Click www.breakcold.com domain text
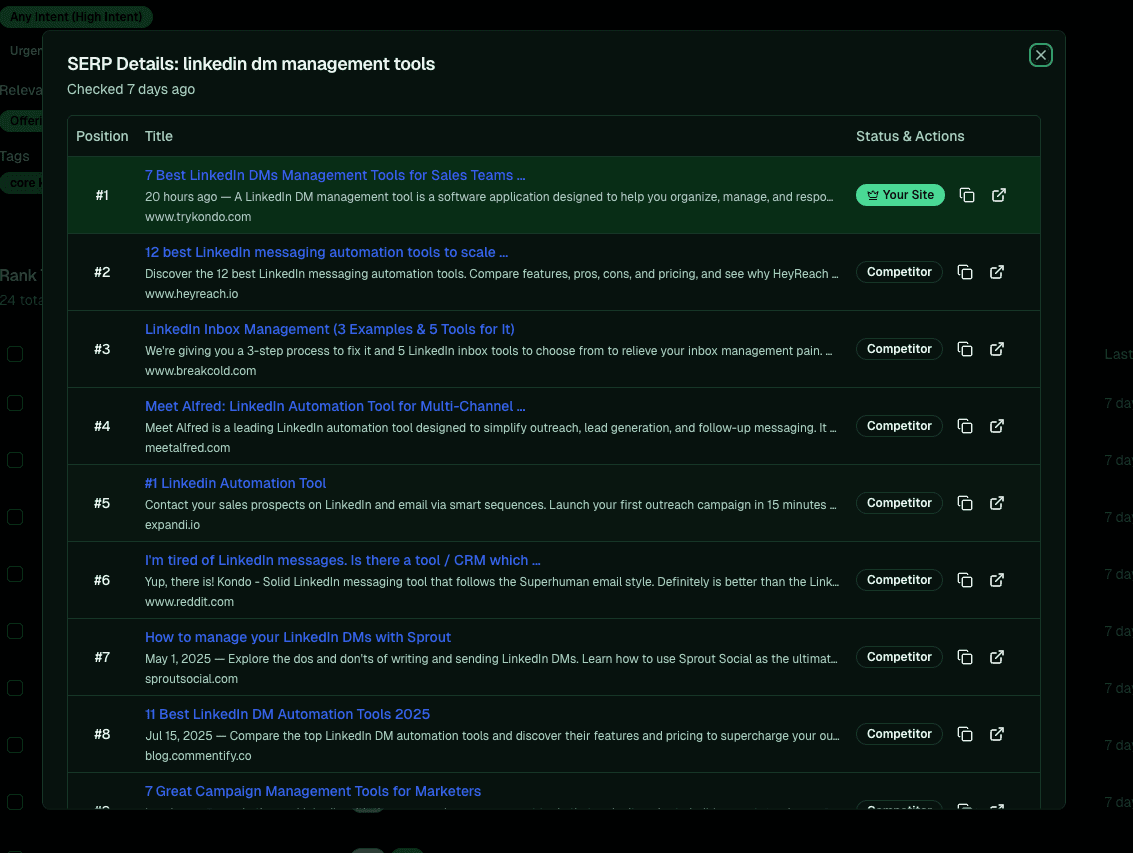Viewport: 1133px width, 853px height. 200,371
